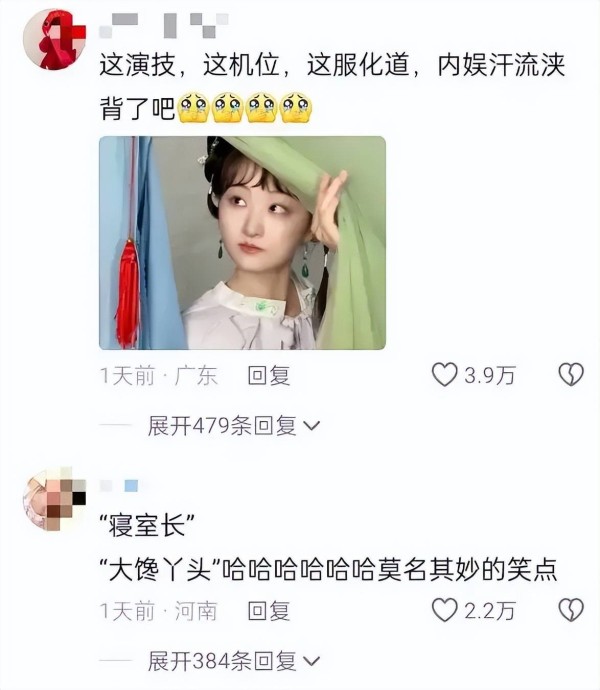Viewport: 600px width, 690px height.
Task: Expand 展开479条回复 replies
Action: pos(234,426)
